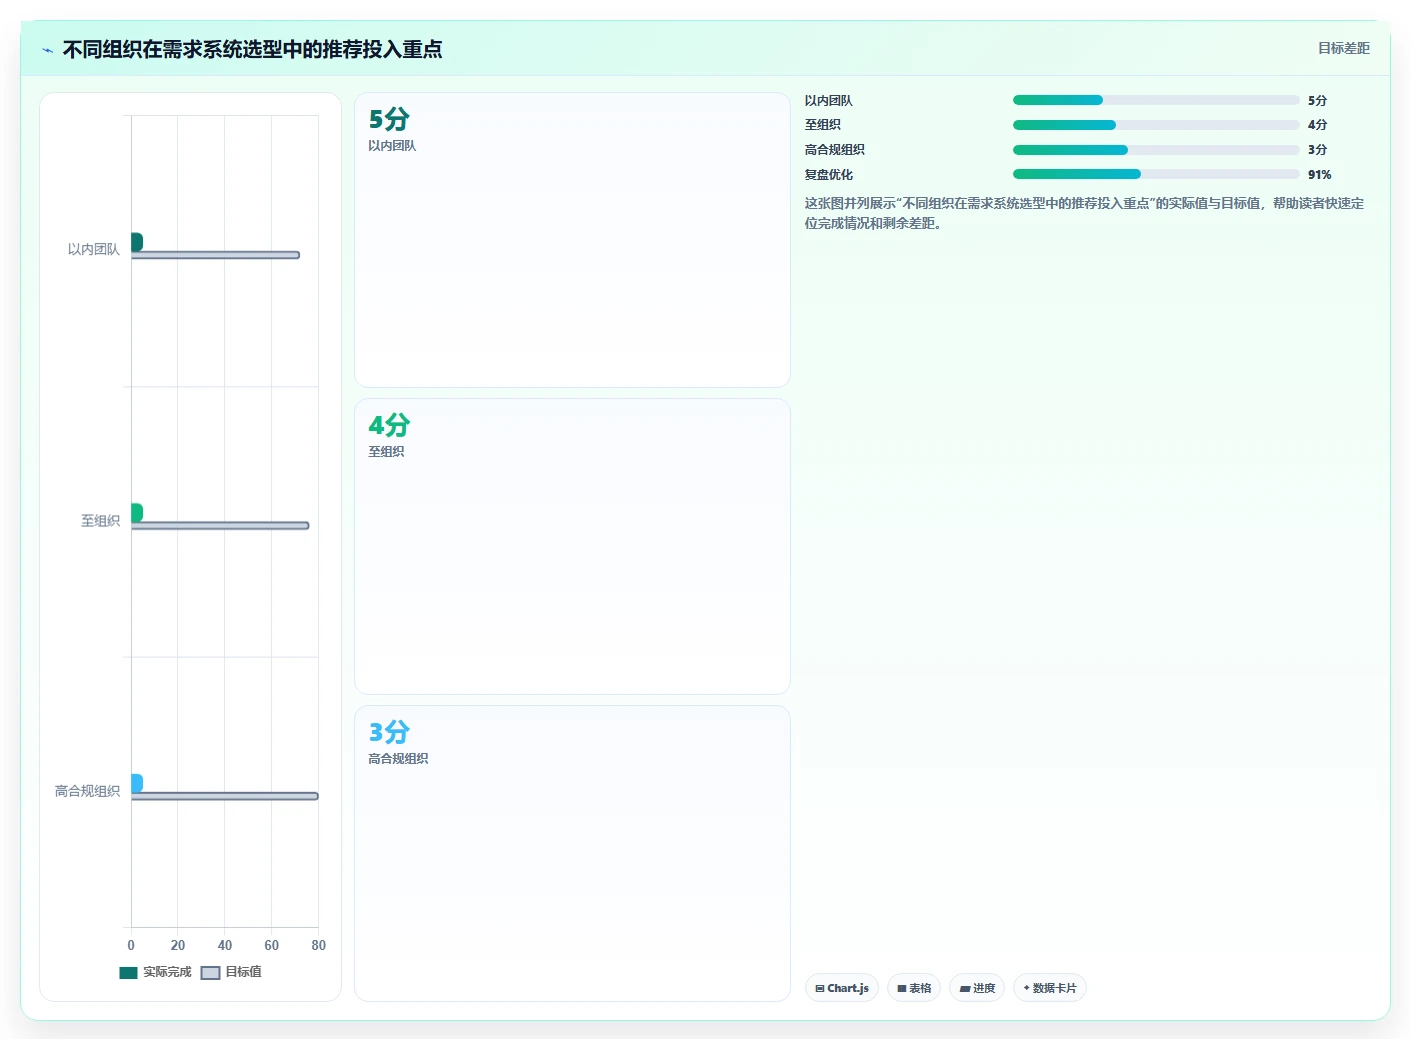This screenshot has height=1039, width=1411.
Task: Click the blue 高合规组织 actual bar
Action: (137, 783)
